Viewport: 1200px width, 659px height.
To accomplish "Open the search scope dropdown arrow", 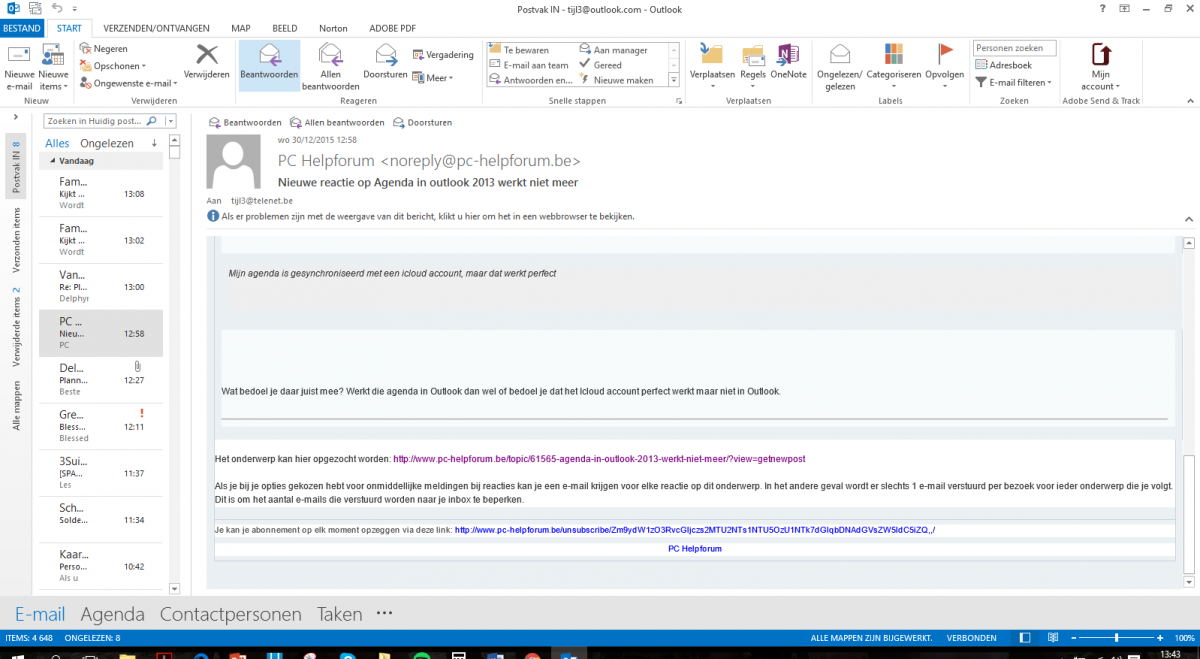I will pos(170,121).
